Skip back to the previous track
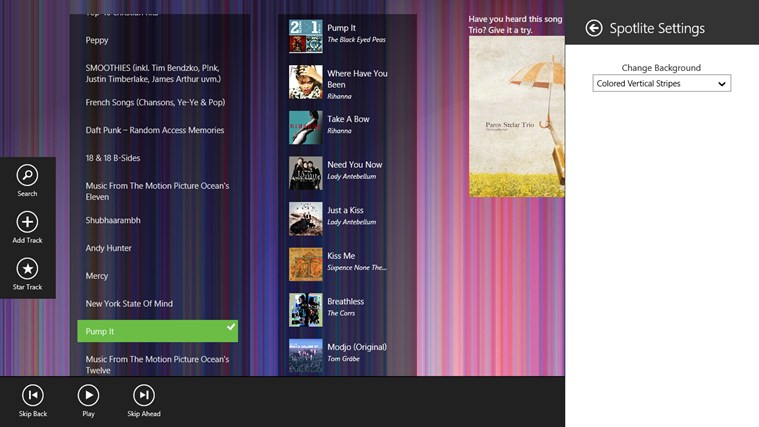 [x=33, y=396]
